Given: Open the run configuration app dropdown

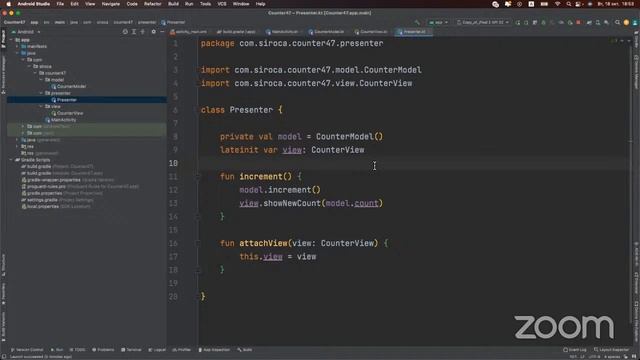Looking at the screenshot, I should (438, 22).
